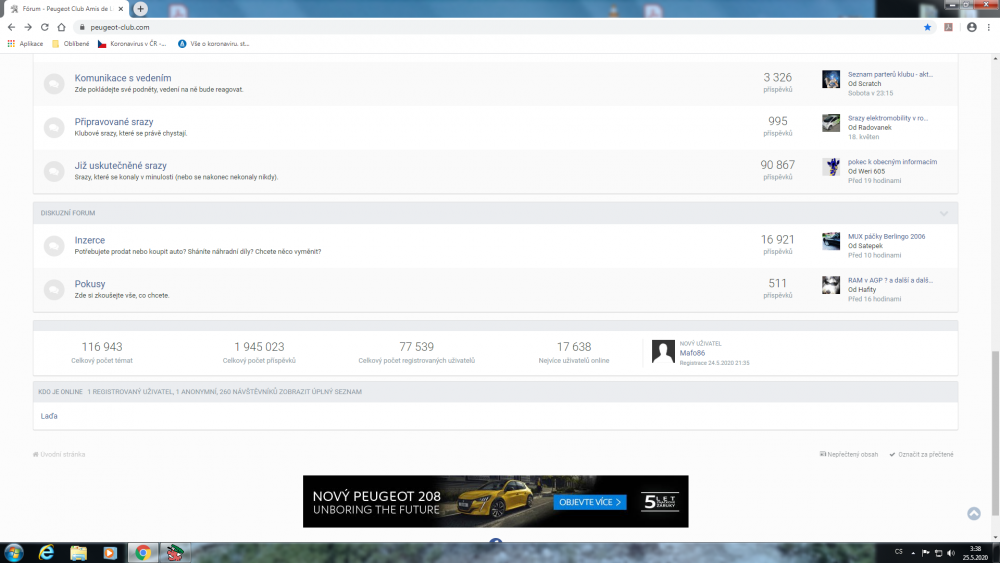Screen dimensions: 1000x563
Task: Click the speech bubble icon beside Komunikace s vedením
Action: [54, 84]
